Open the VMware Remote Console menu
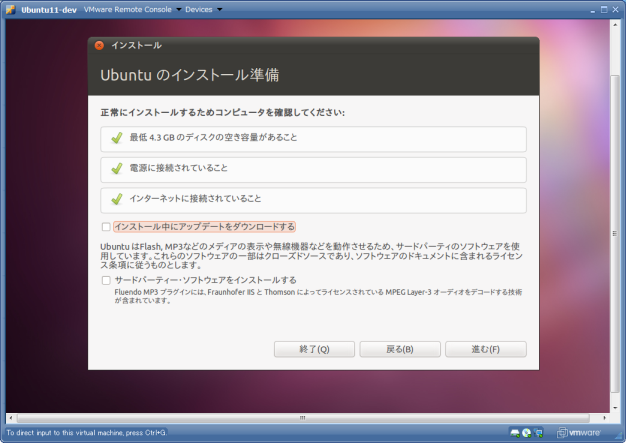Screen dimensions: 626x443 [x=132, y=9]
